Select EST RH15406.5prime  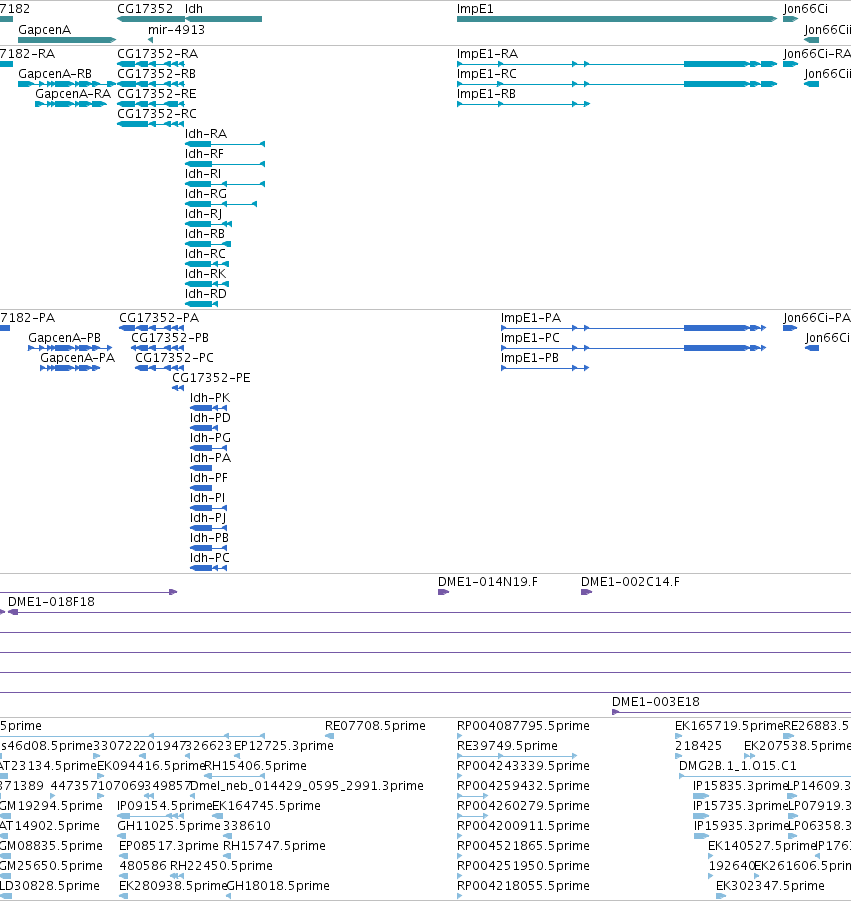(x=256, y=766)
